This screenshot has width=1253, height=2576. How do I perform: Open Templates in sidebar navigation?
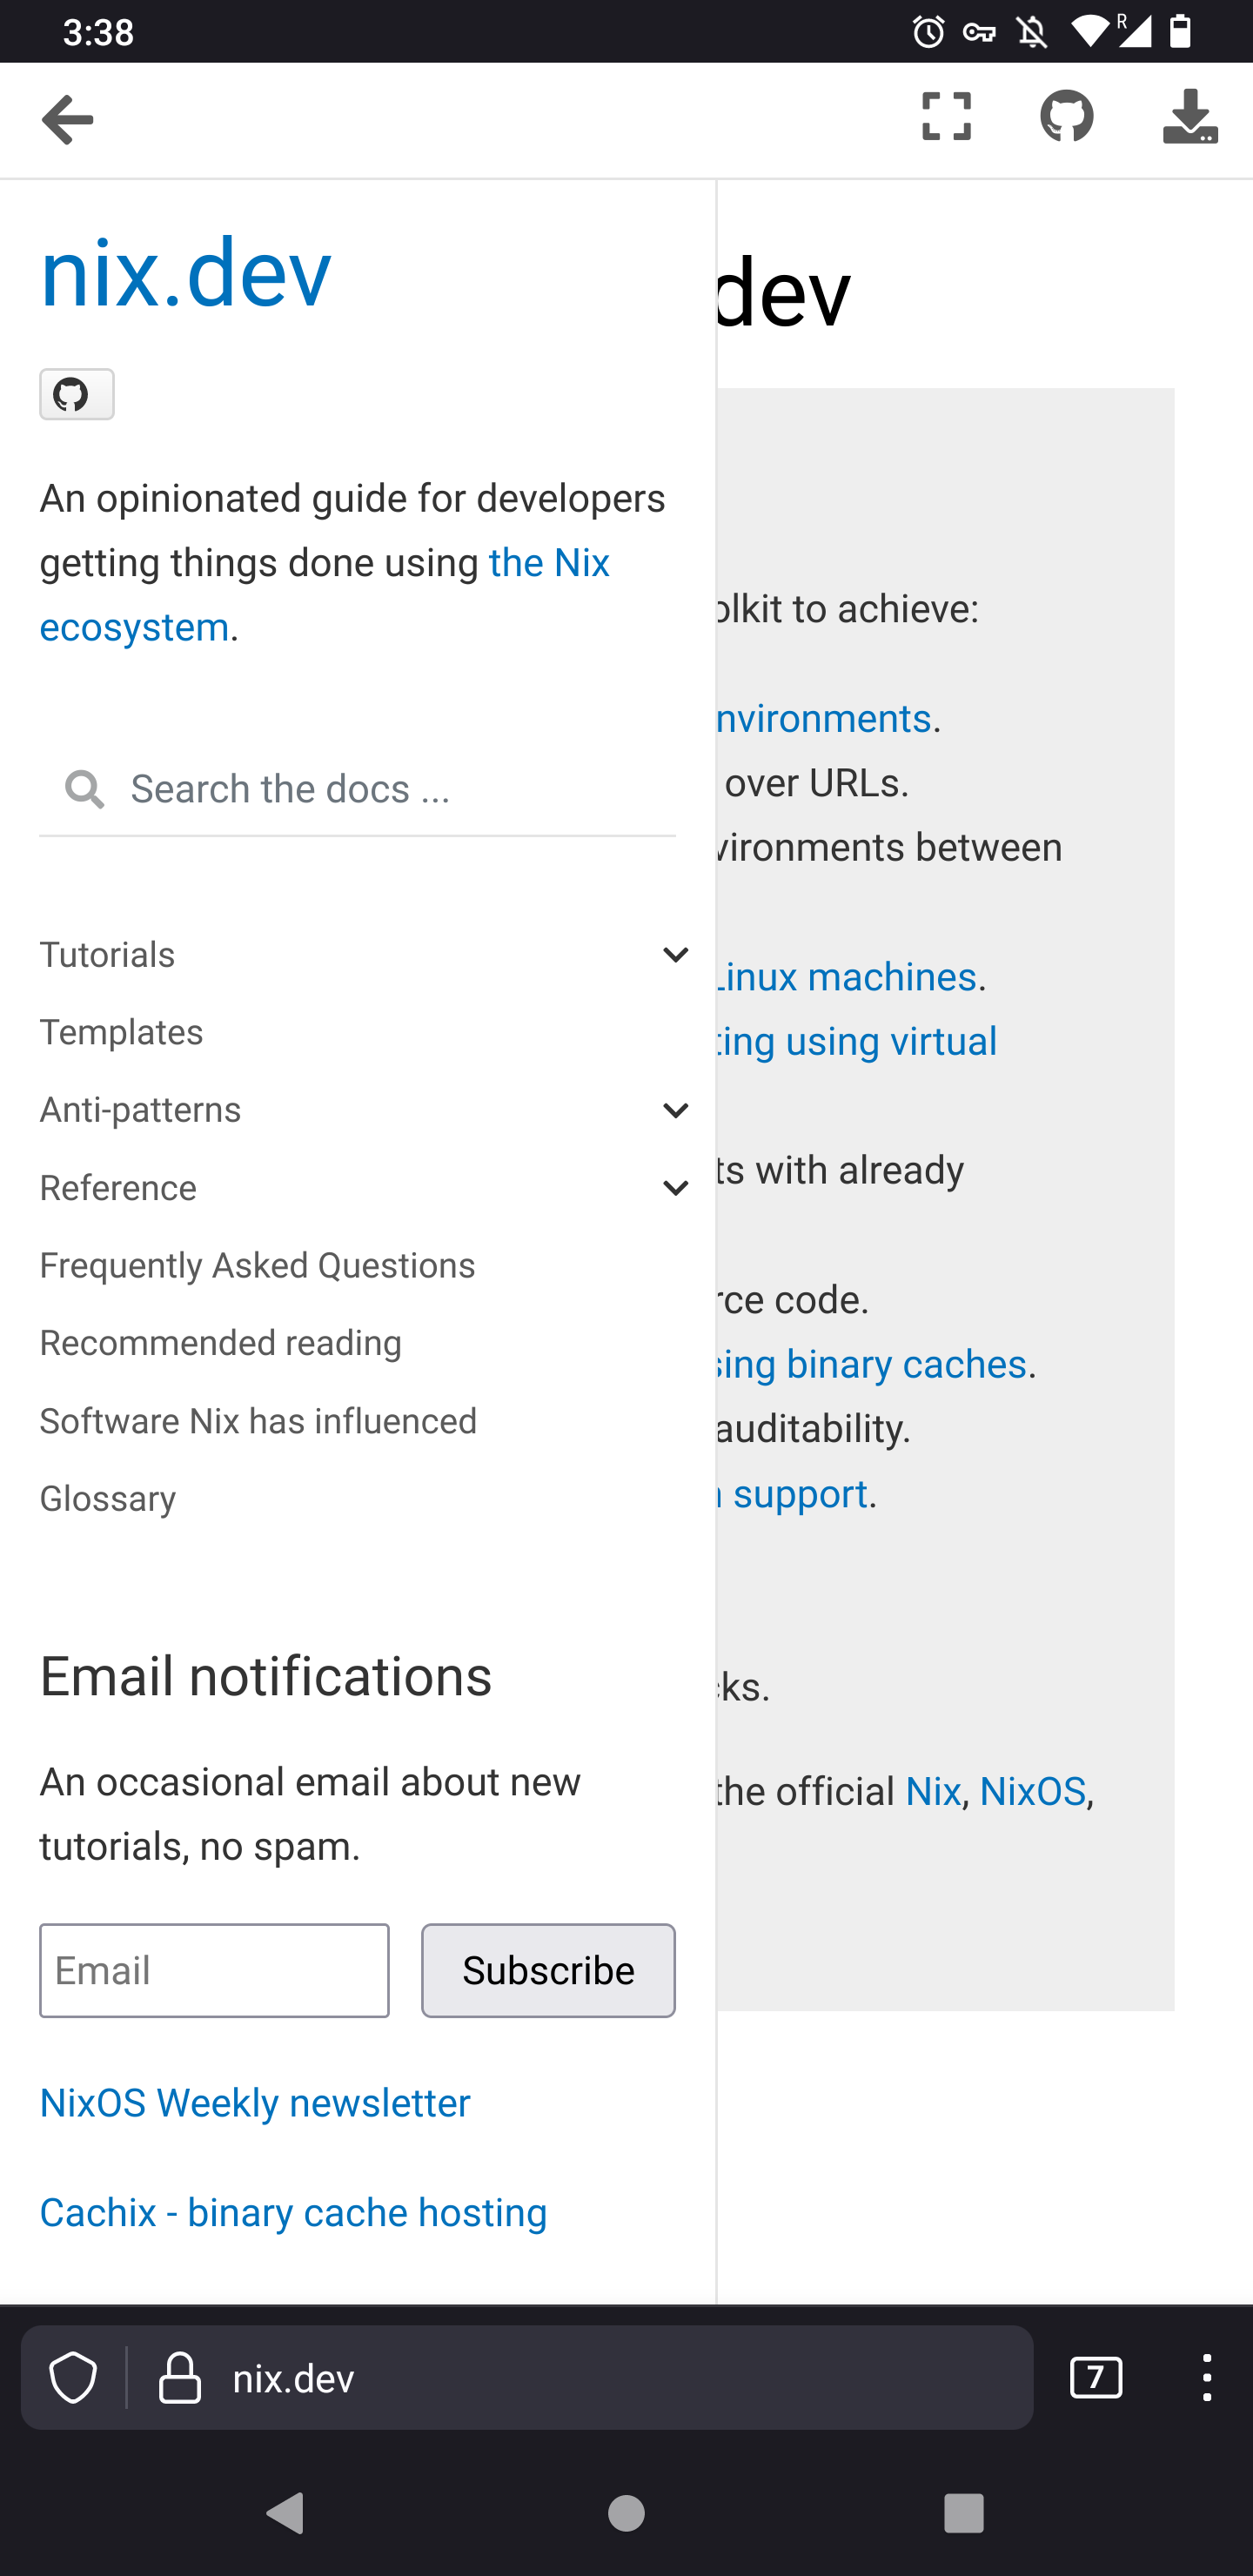click(121, 1032)
